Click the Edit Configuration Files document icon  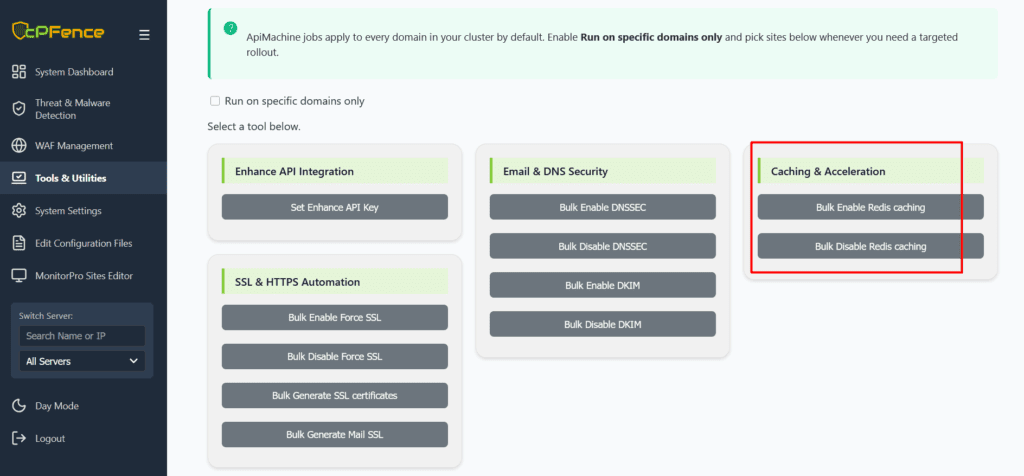click(18, 243)
